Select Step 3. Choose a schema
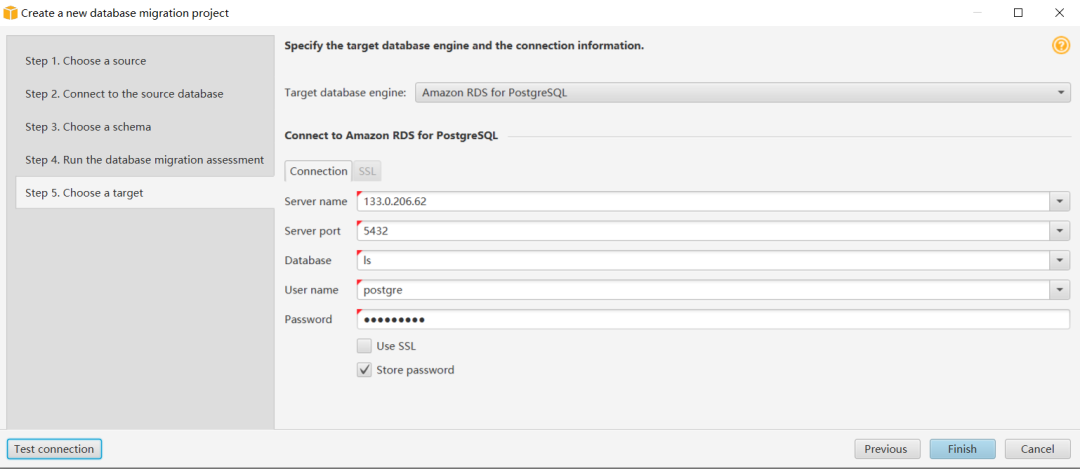The height and width of the screenshot is (469, 1080). [88, 127]
